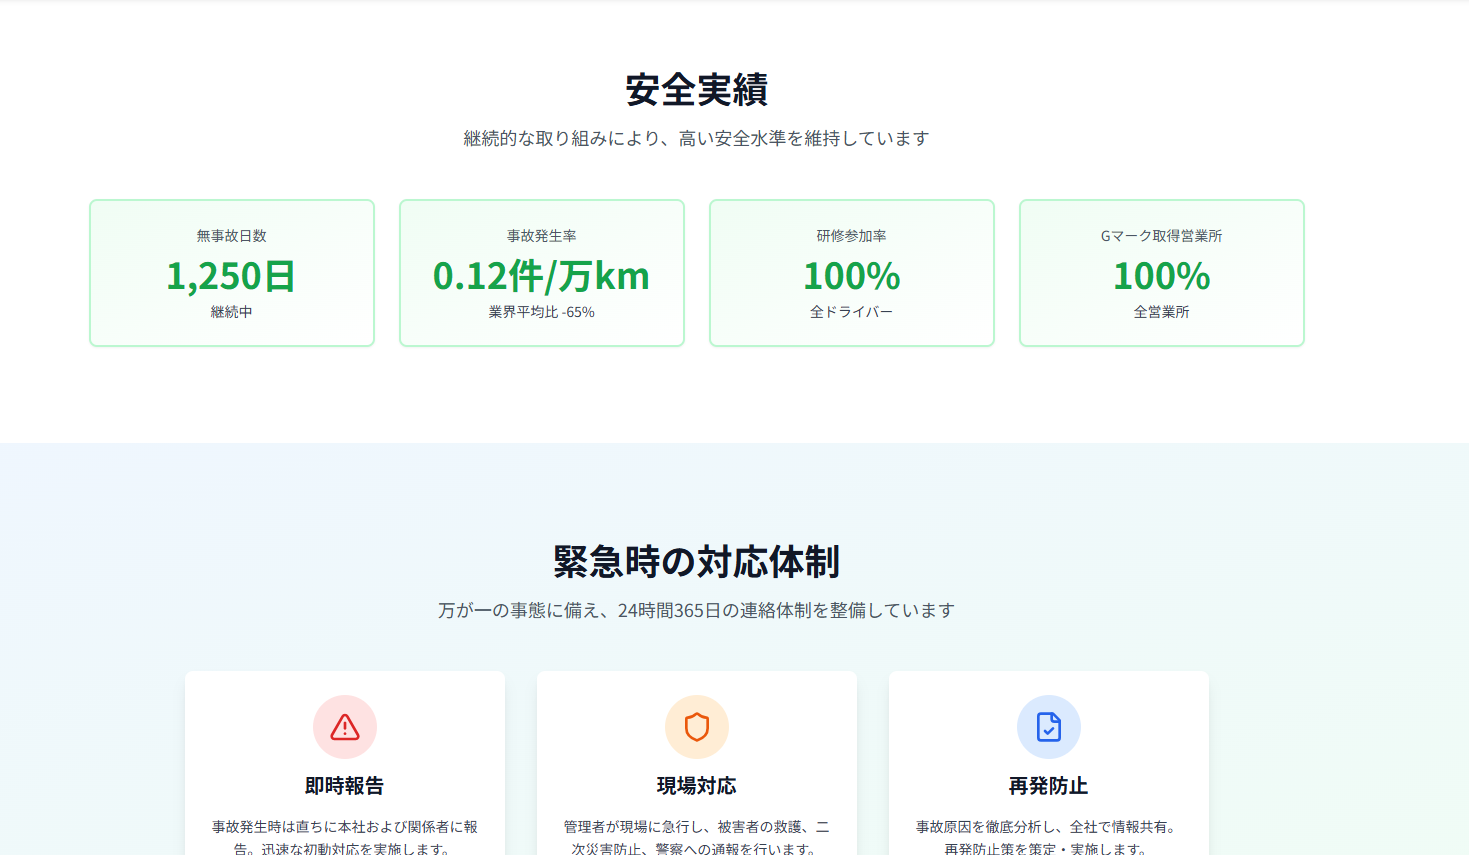Click the 業界平均比 -65% text

542,312
